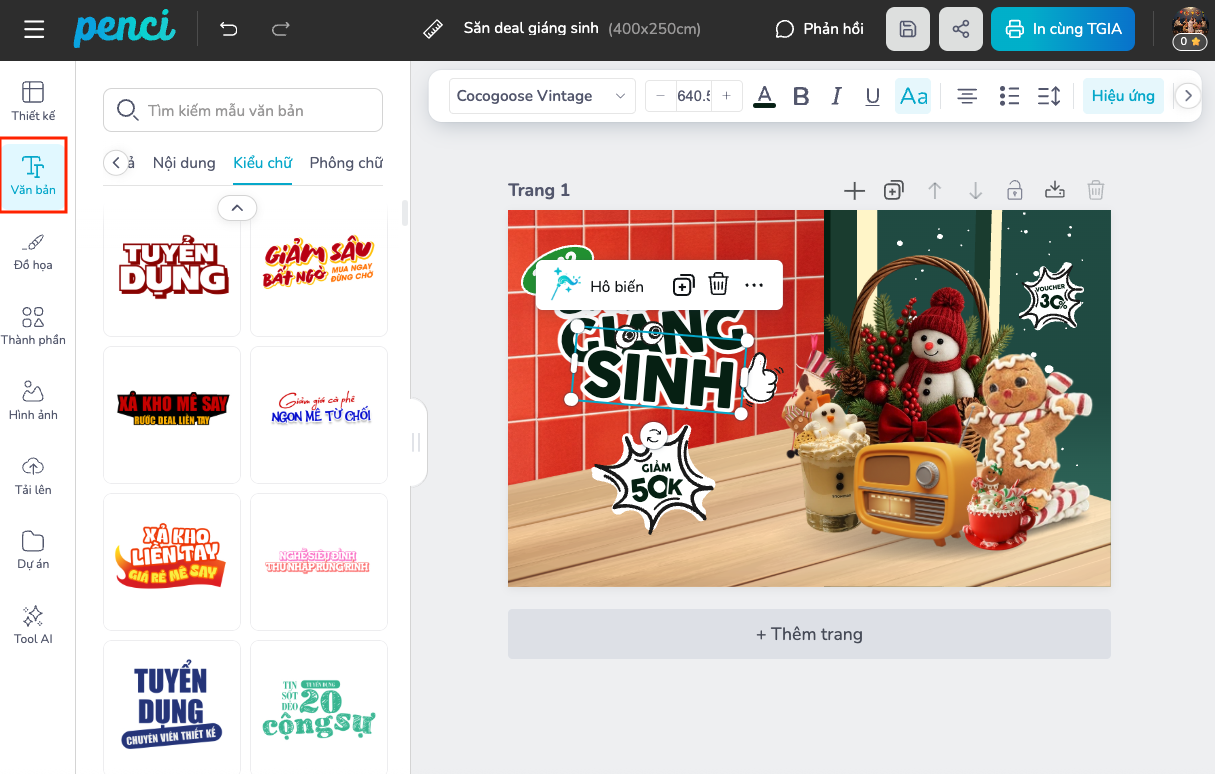The height and width of the screenshot is (774, 1215).
Task: Select the Nội dung tab
Action: coord(184,163)
